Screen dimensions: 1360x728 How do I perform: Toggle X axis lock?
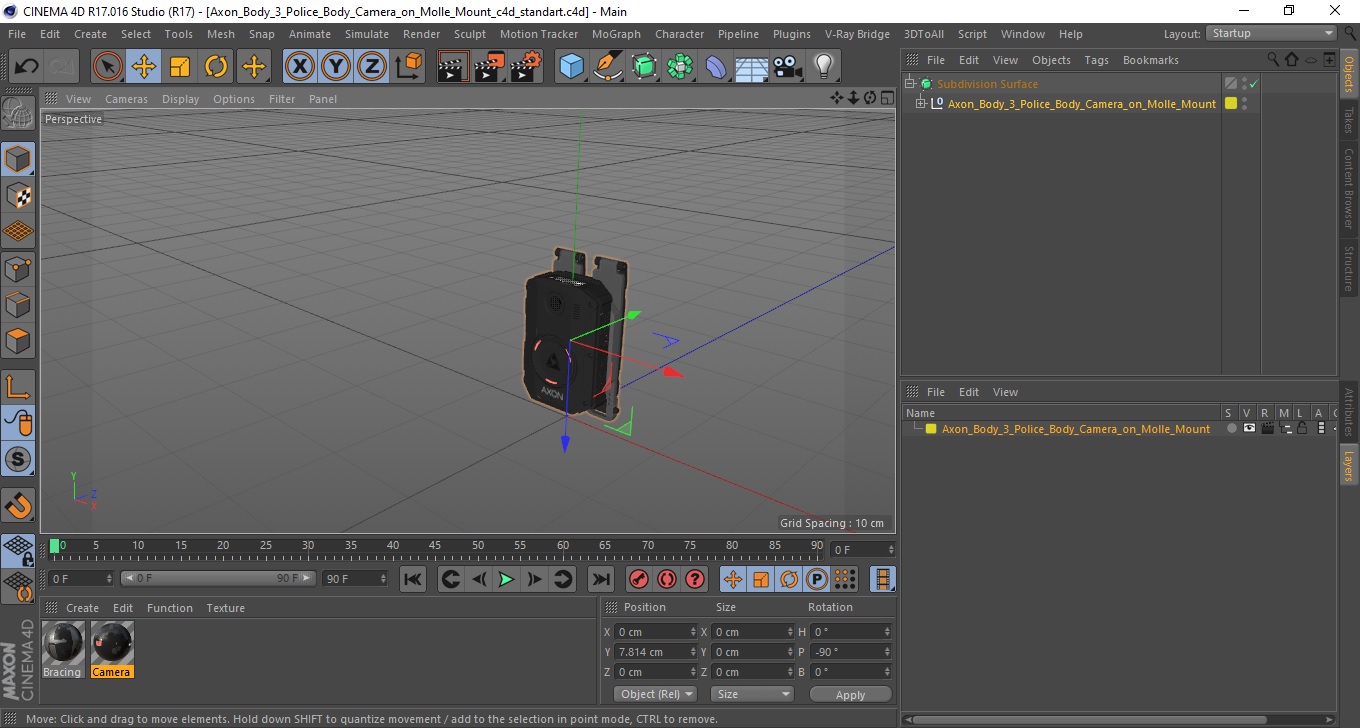(300, 67)
